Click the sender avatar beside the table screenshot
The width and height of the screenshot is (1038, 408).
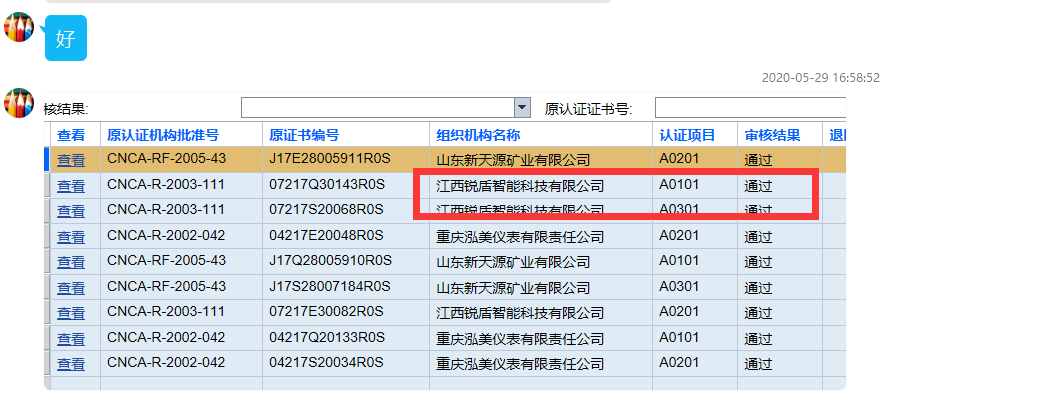pos(19,103)
